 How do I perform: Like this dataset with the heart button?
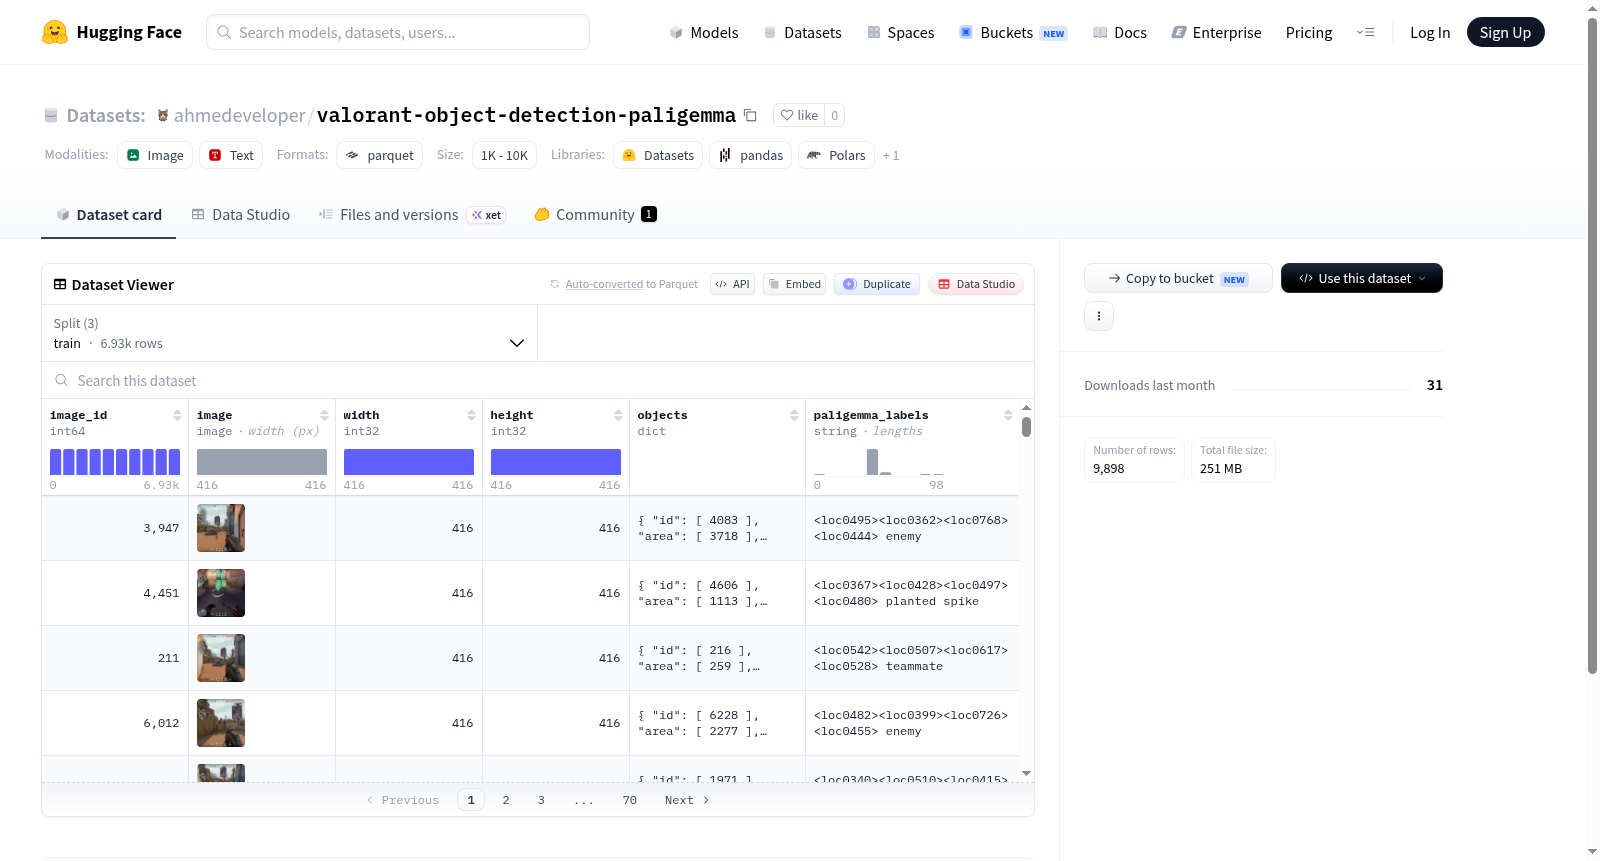point(799,115)
